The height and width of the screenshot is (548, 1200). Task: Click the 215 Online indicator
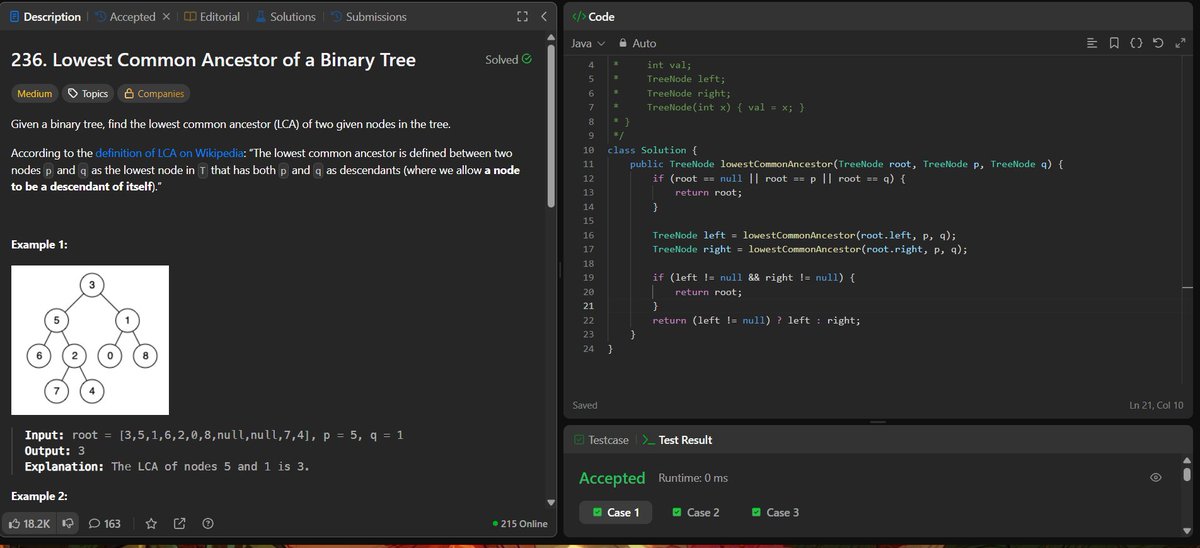pos(520,524)
